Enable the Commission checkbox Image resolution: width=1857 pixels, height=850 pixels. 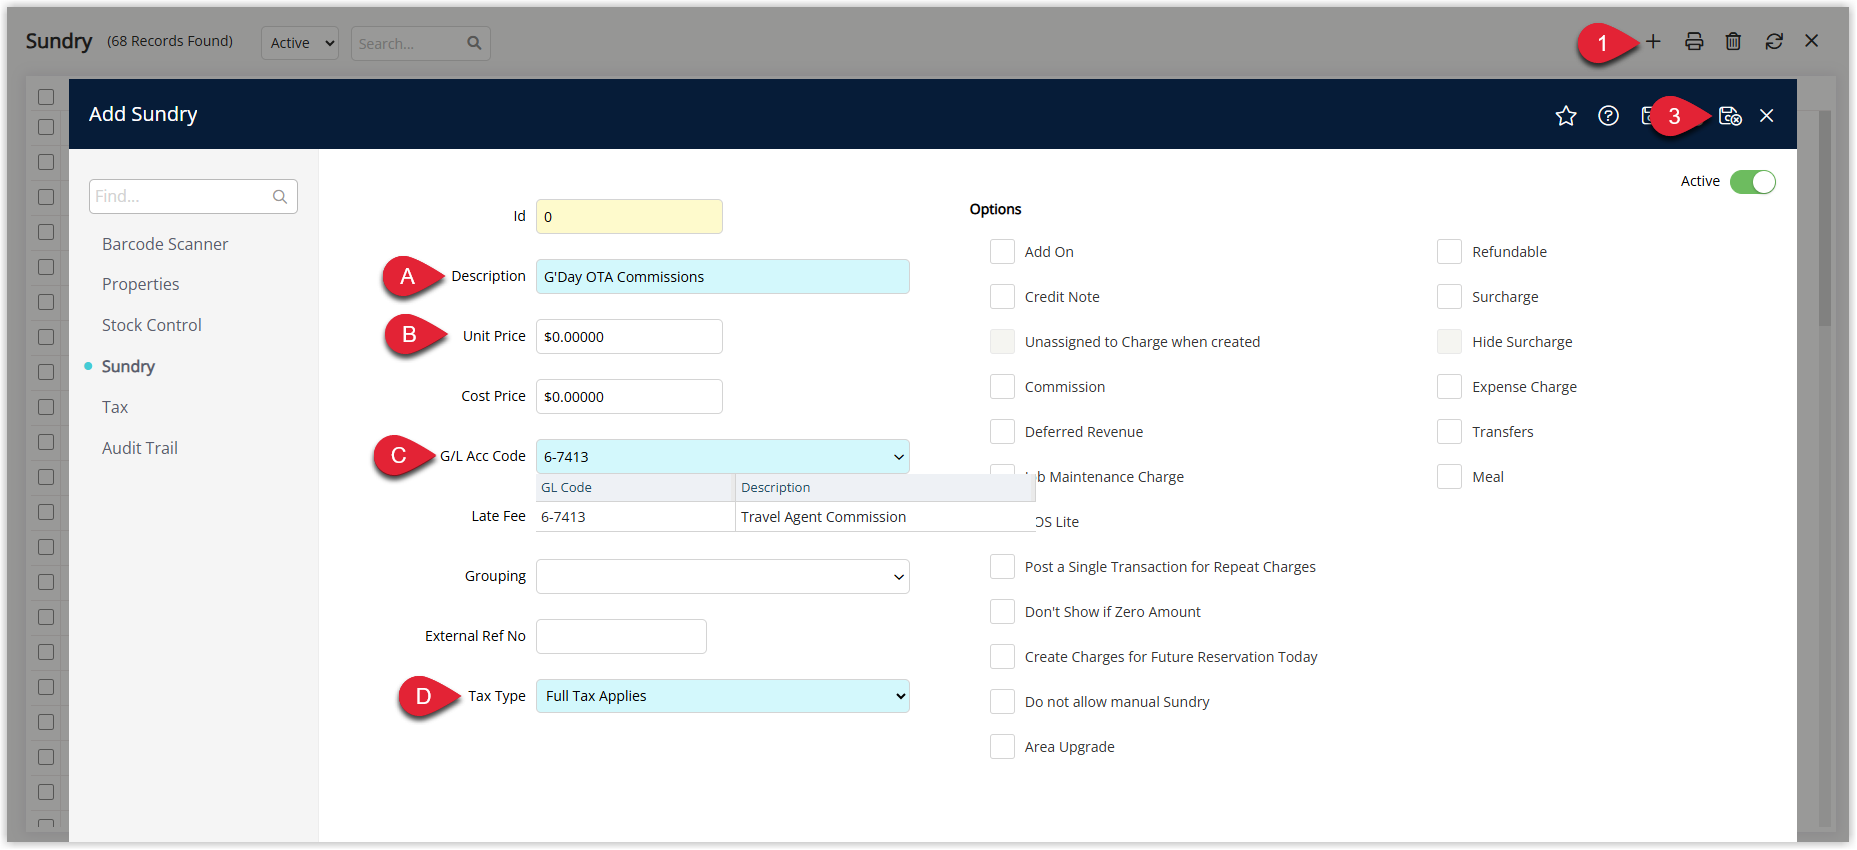[1002, 387]
